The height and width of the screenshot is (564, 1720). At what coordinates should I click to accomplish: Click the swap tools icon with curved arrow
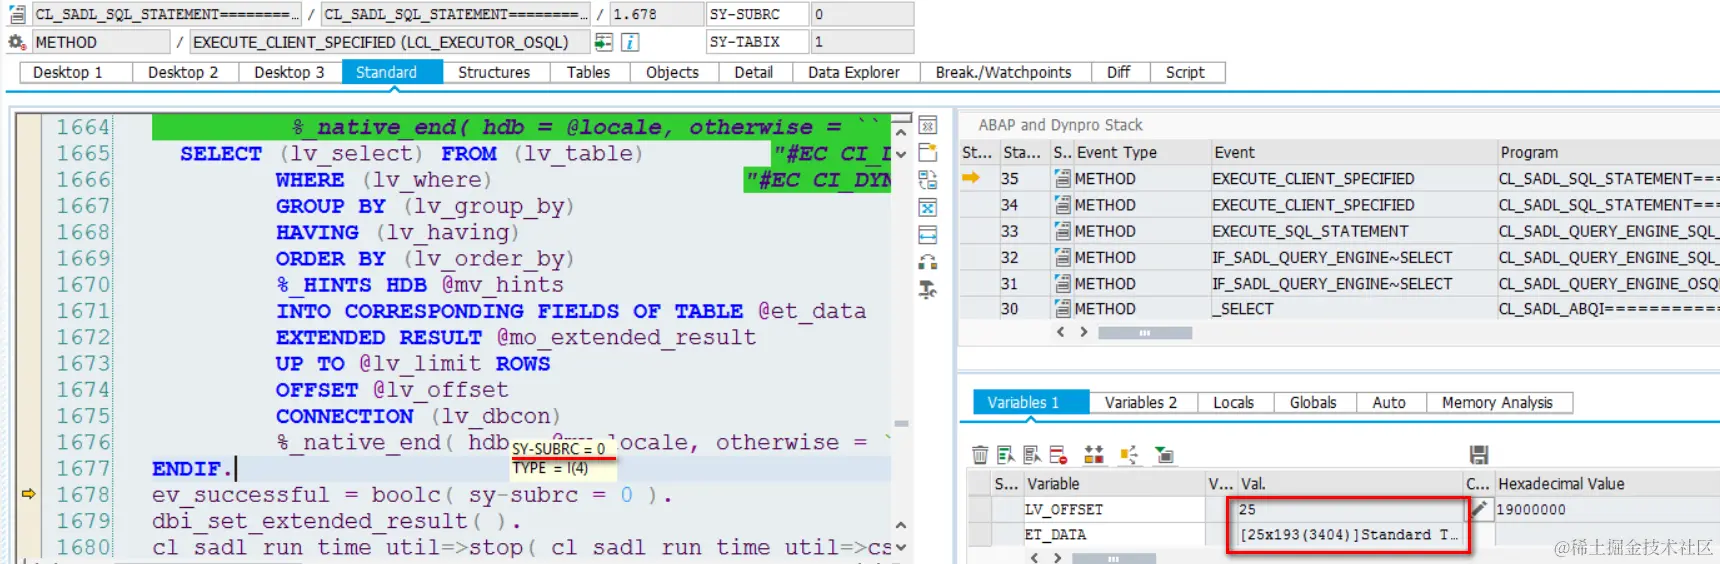(928, 262)
